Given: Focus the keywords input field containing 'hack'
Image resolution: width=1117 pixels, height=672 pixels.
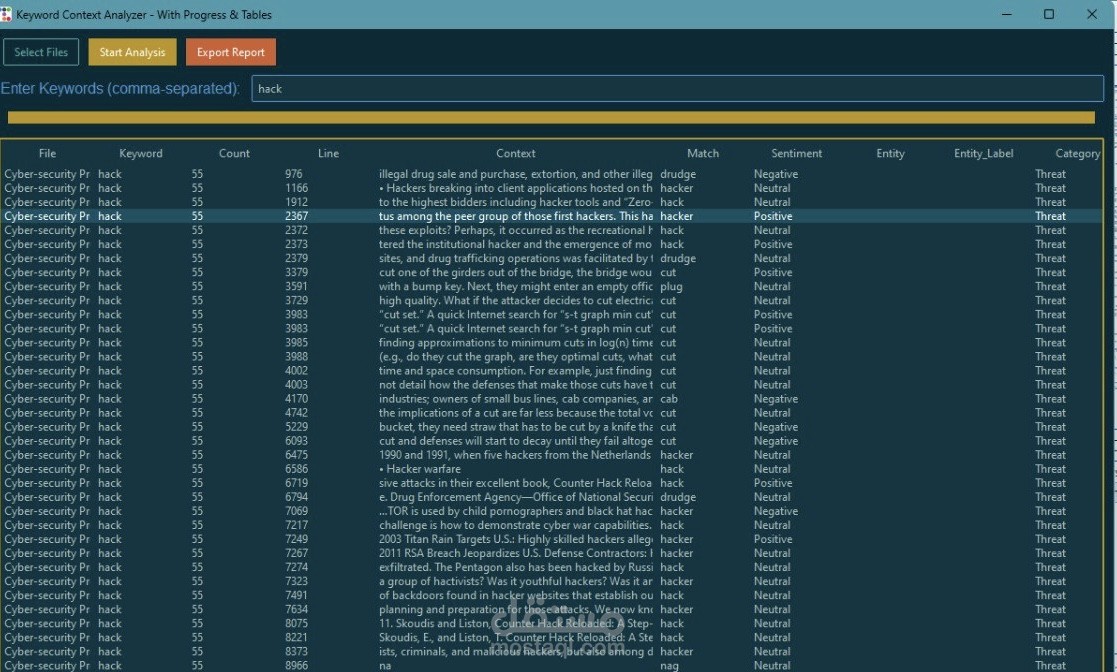Looking at the screenshot, I should coord(677,88).
